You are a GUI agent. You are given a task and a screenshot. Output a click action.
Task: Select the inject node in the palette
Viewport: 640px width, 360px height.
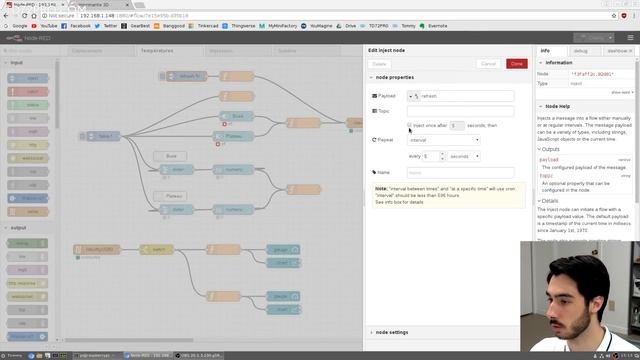(28, 78)
